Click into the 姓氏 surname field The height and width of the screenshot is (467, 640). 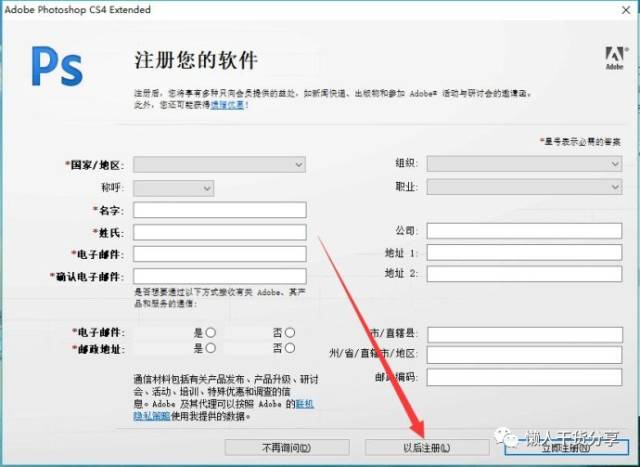click(x=219, y=232)
